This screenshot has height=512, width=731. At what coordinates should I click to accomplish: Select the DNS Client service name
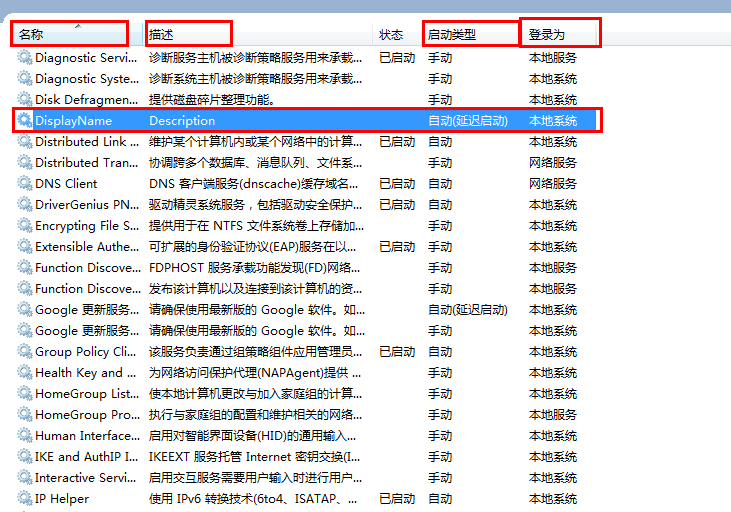[66, 184]
